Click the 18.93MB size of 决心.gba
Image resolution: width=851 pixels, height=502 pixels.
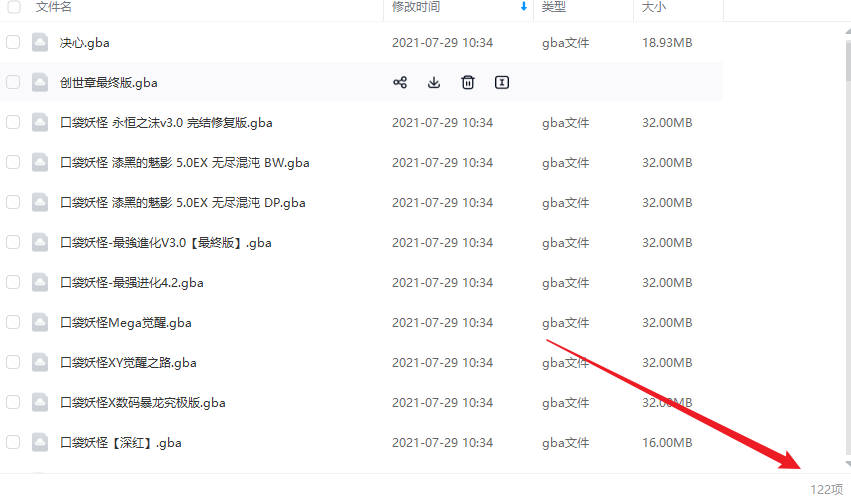click(x=667, y=43)
